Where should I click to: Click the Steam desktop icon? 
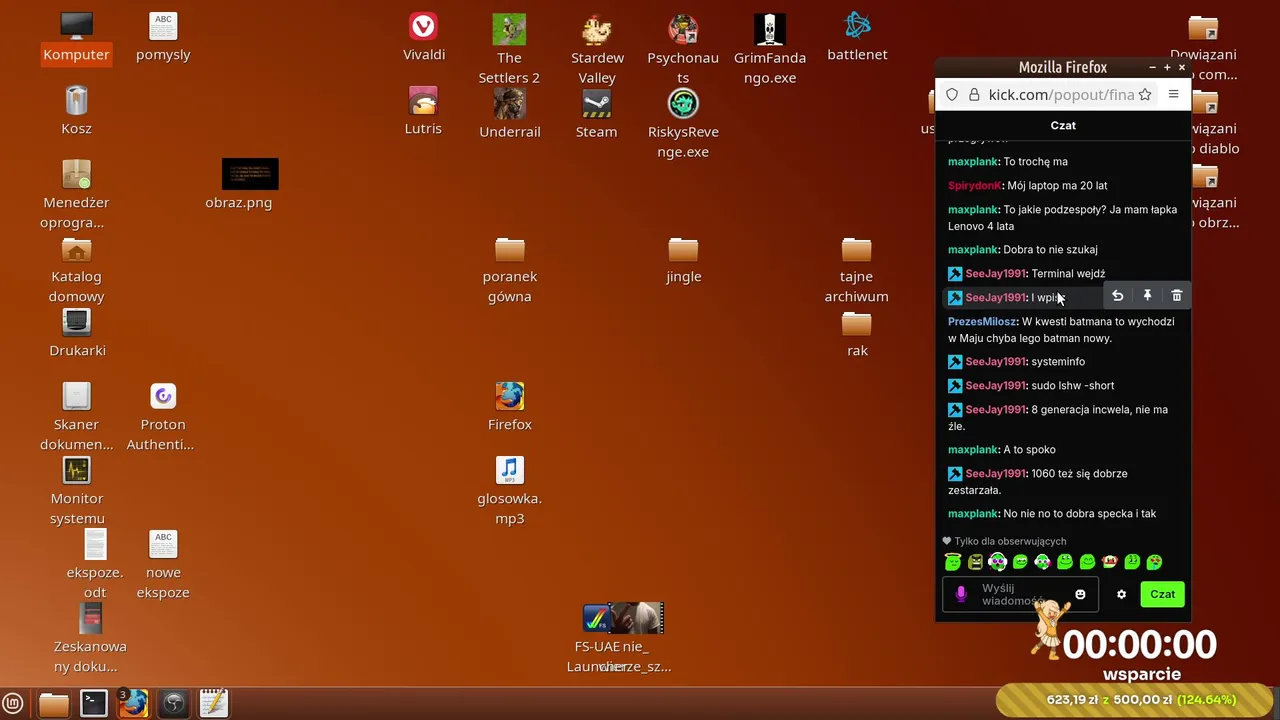pos(596,113)
